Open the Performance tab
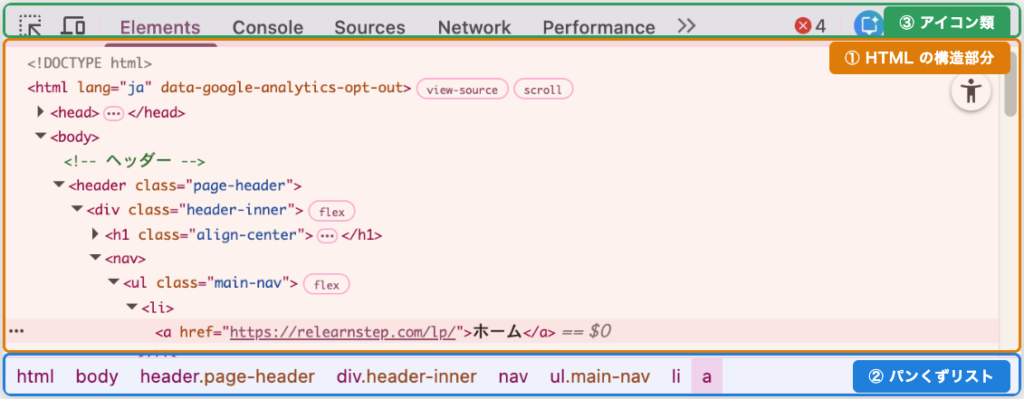 [599, 27]
